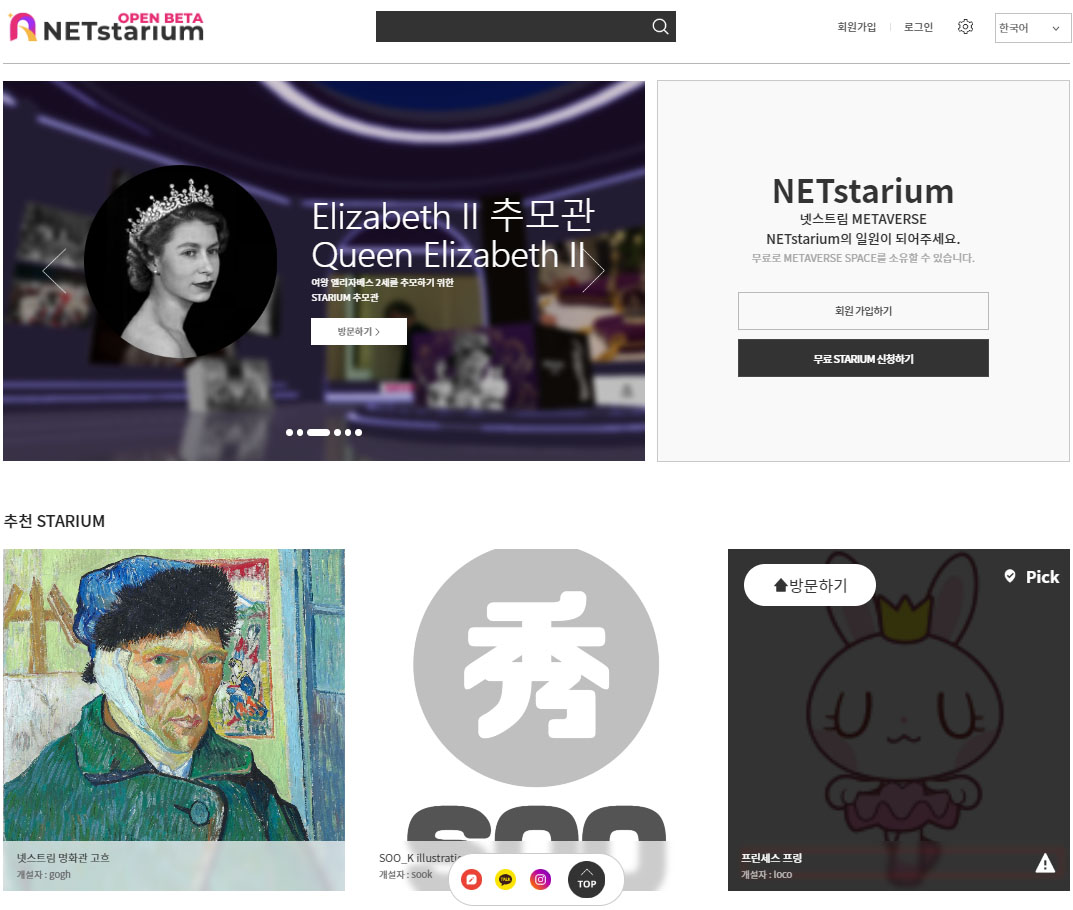Go to the previous banner slide arrow
Screen dimensions: 1073x910
pyautogui.click(x=55, y=270)
